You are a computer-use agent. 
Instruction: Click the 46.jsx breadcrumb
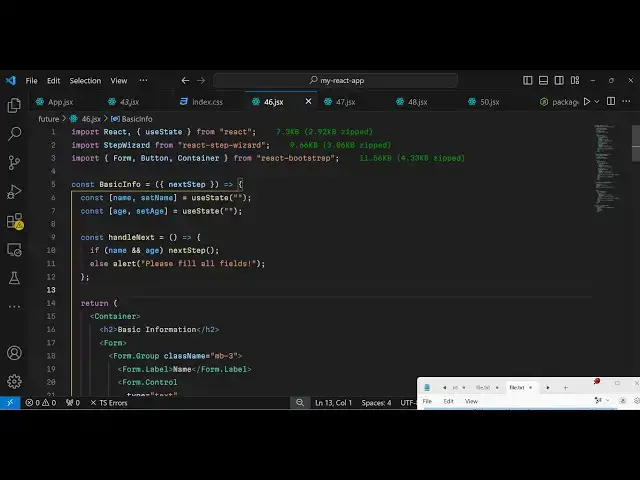pyautogui.click(x=85, y=119)
